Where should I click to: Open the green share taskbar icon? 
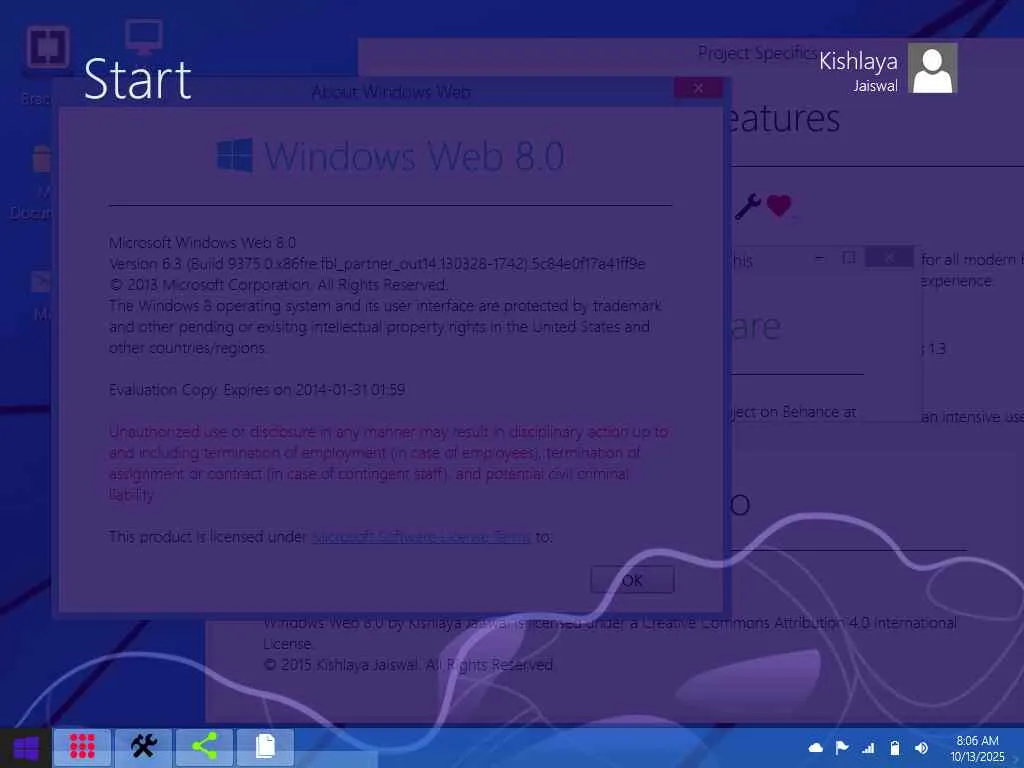[x=204, y=747]
